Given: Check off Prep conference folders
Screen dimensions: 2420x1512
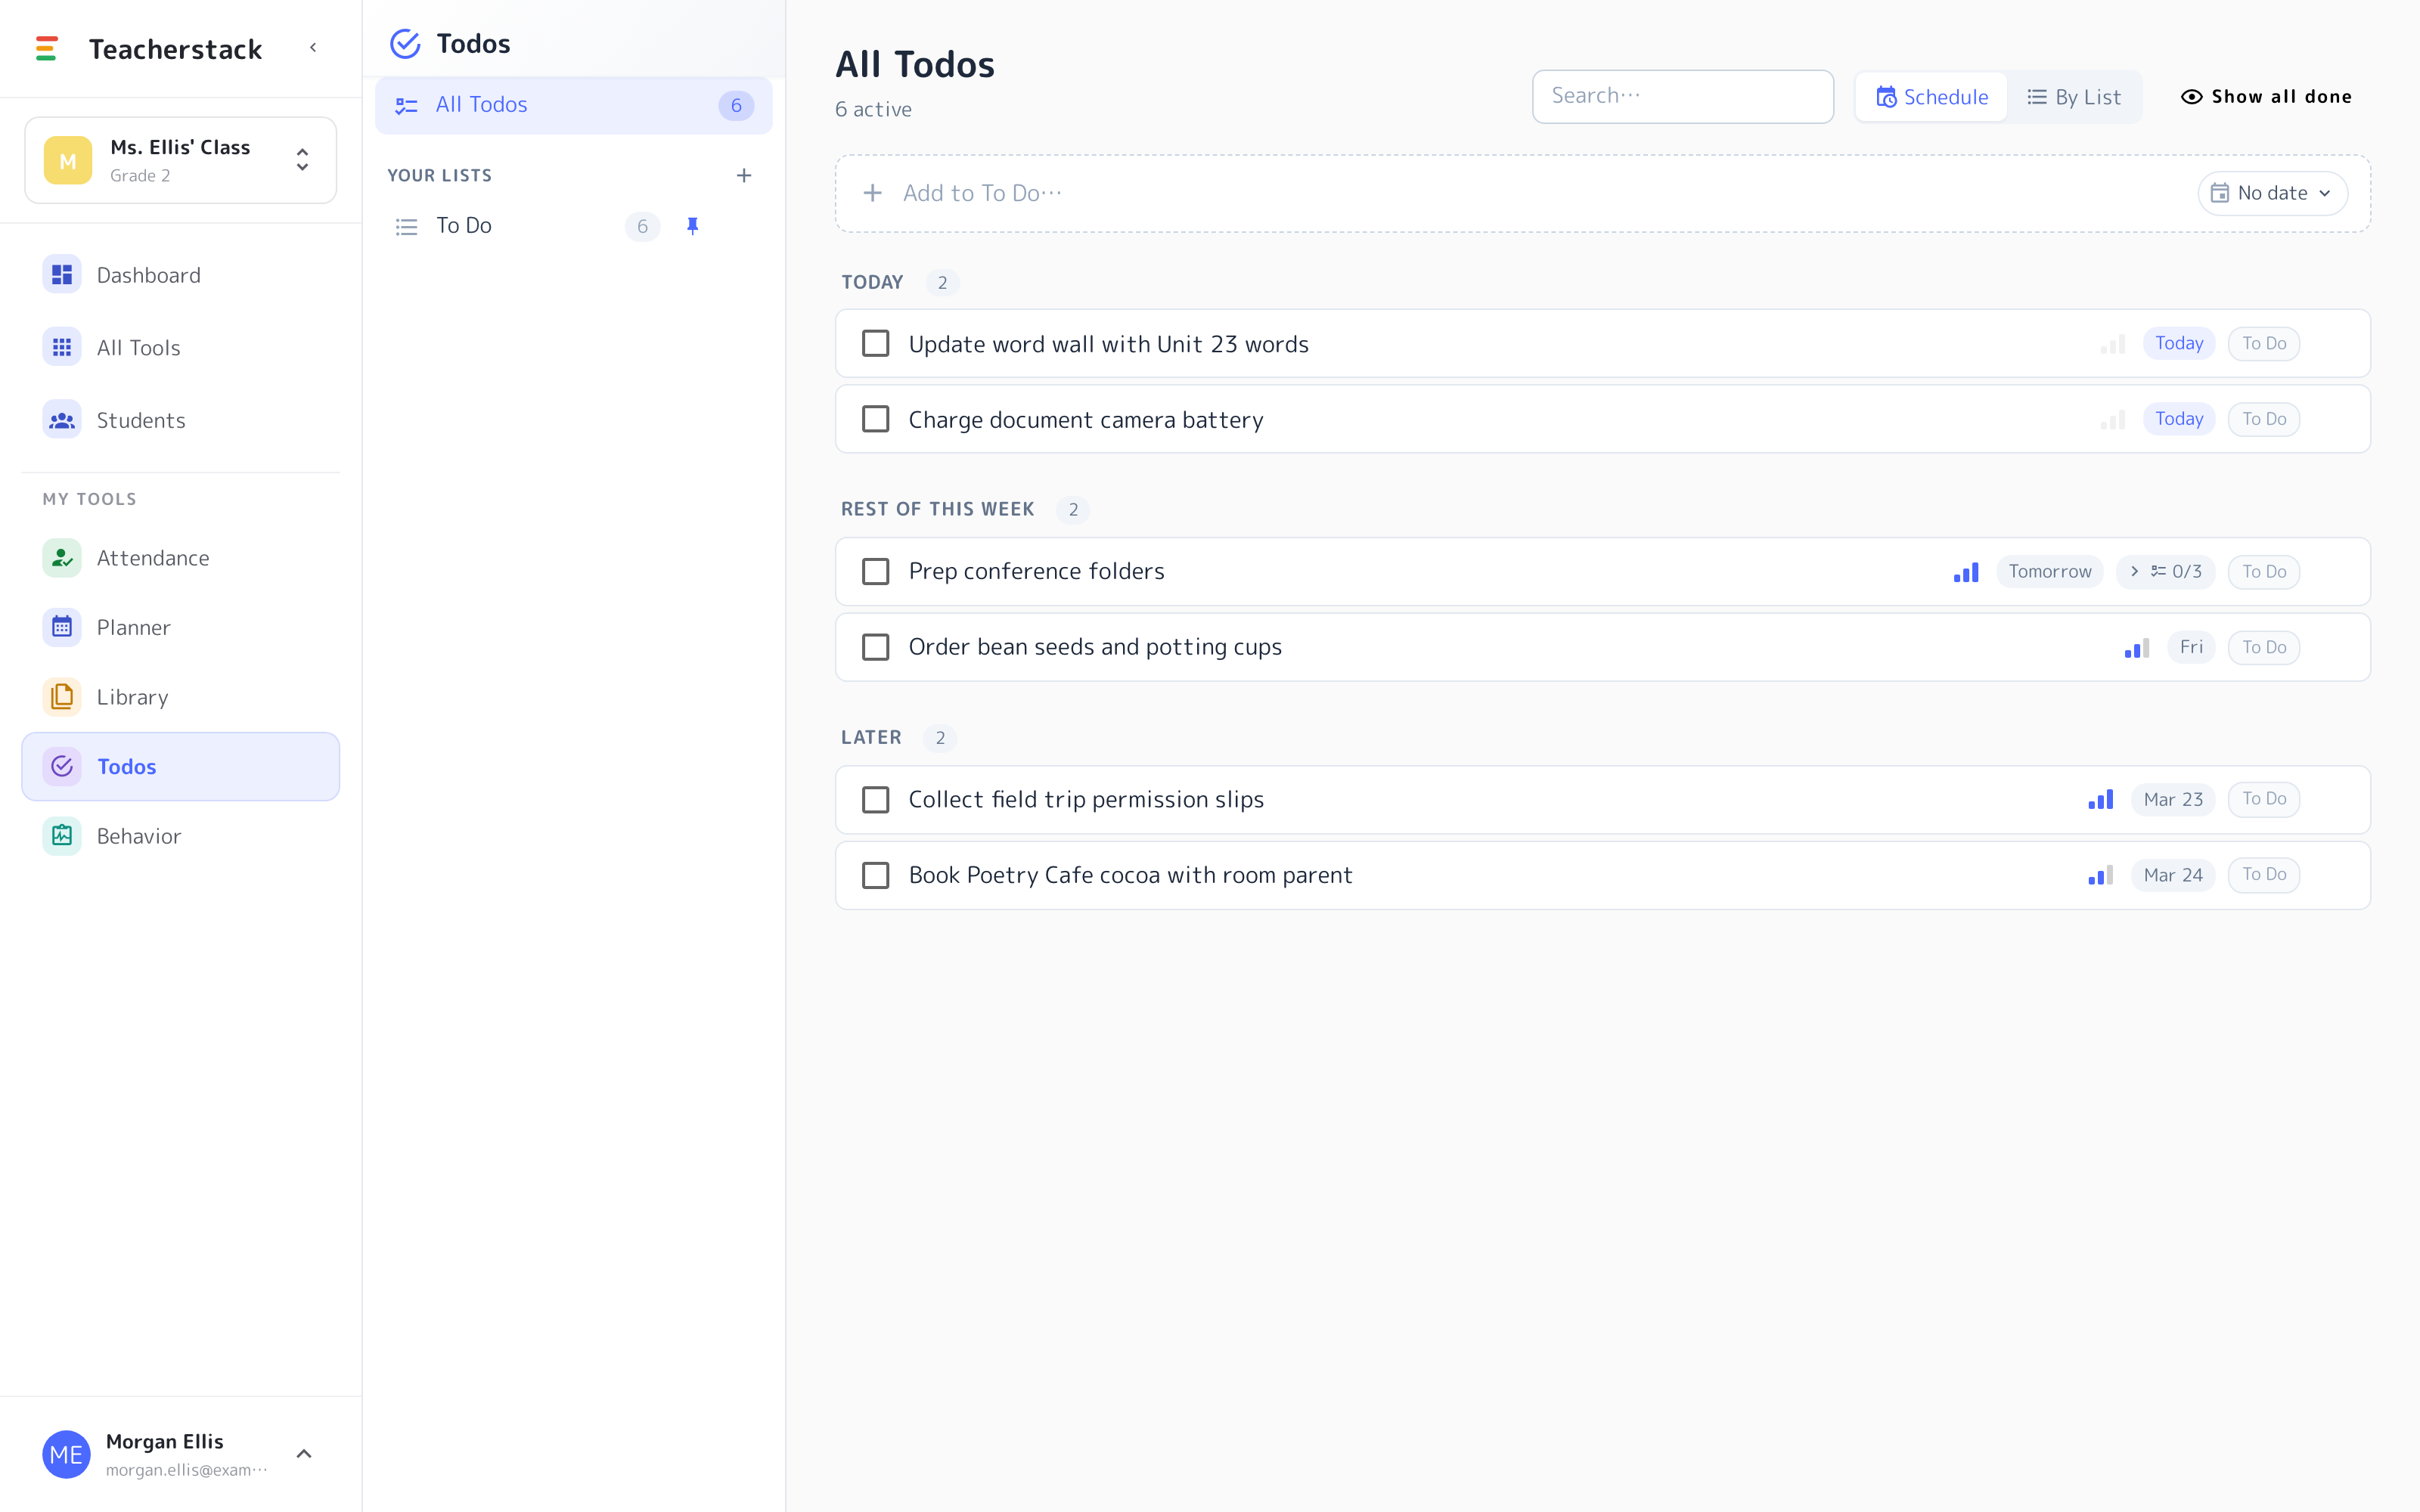Looking at the screenshot, I should [875, 571].
